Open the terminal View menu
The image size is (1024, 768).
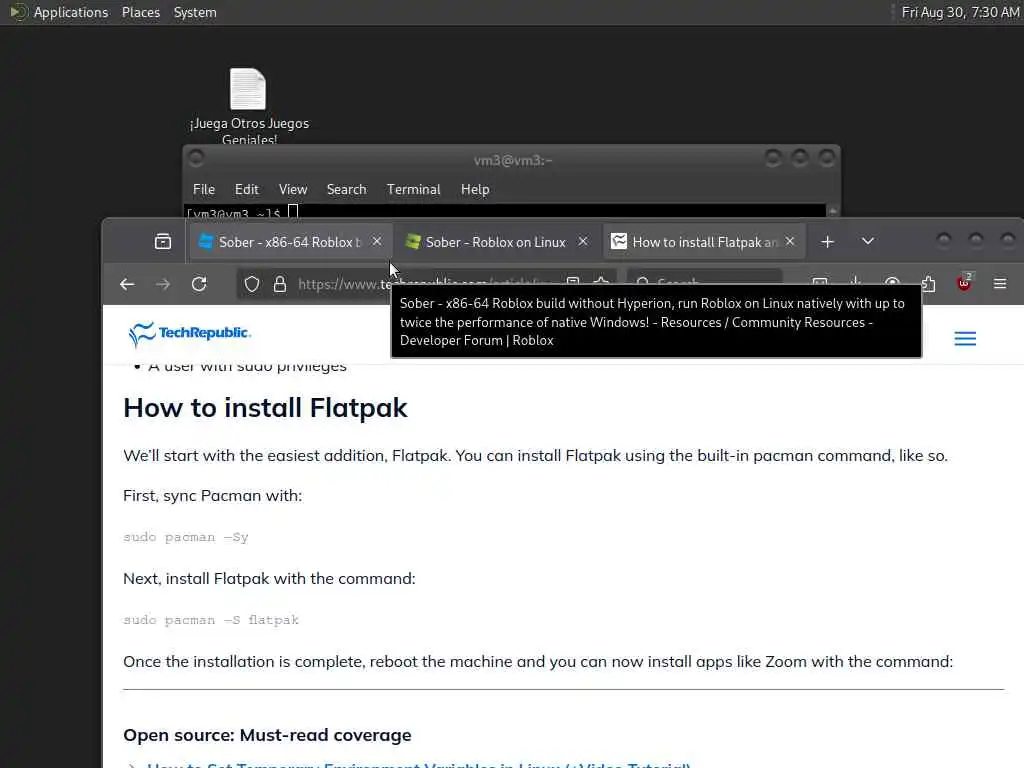click(293, 189)
